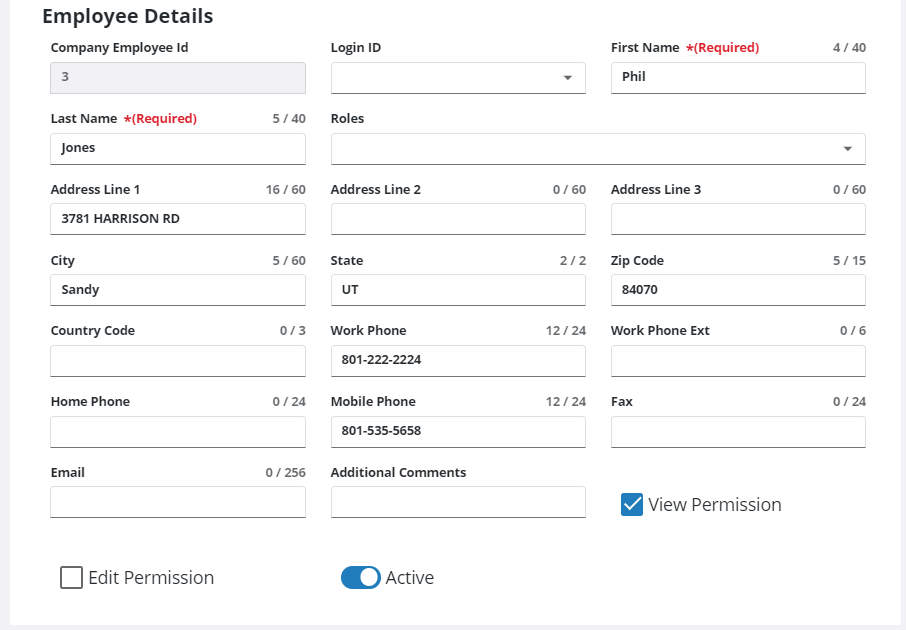Toggle the Active switch off
This screenshot has height=630, width=906.
[x=361, y=578]
